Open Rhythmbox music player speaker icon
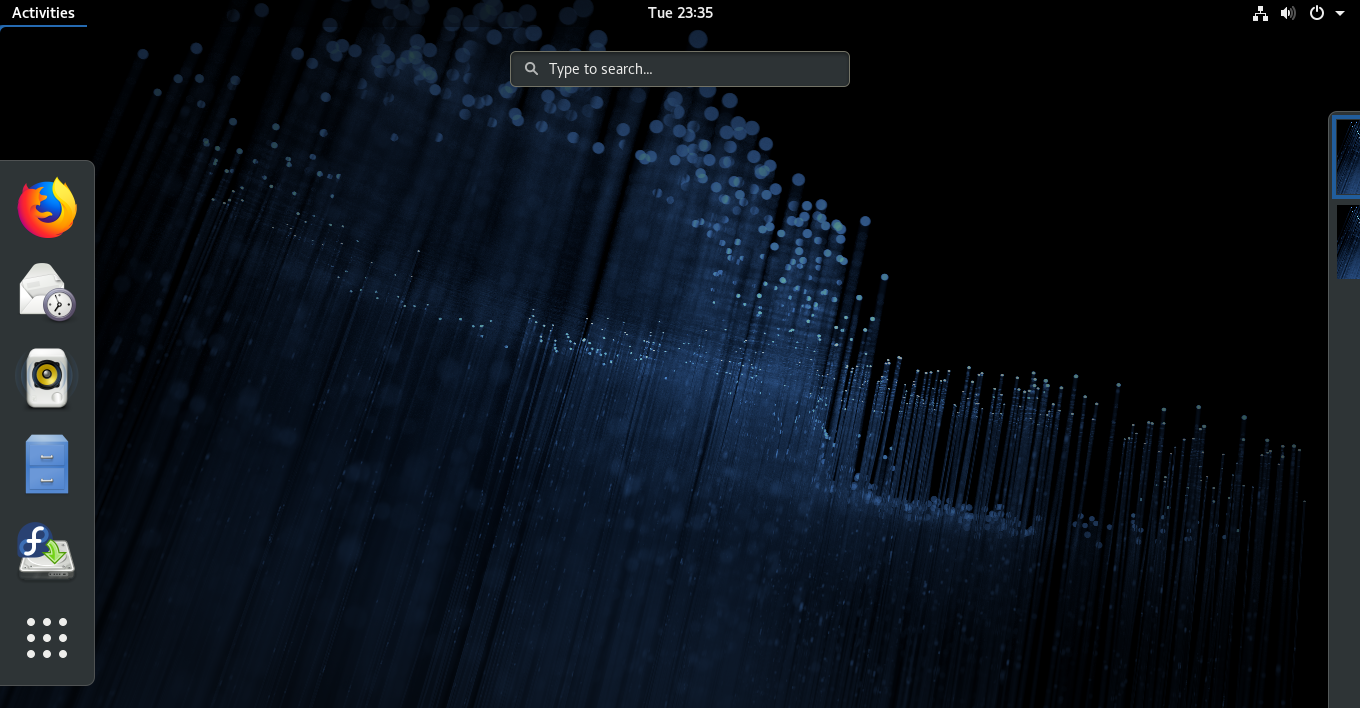Image resolution: width=1360 pixels, height=708 pixels. coord(47,378)
